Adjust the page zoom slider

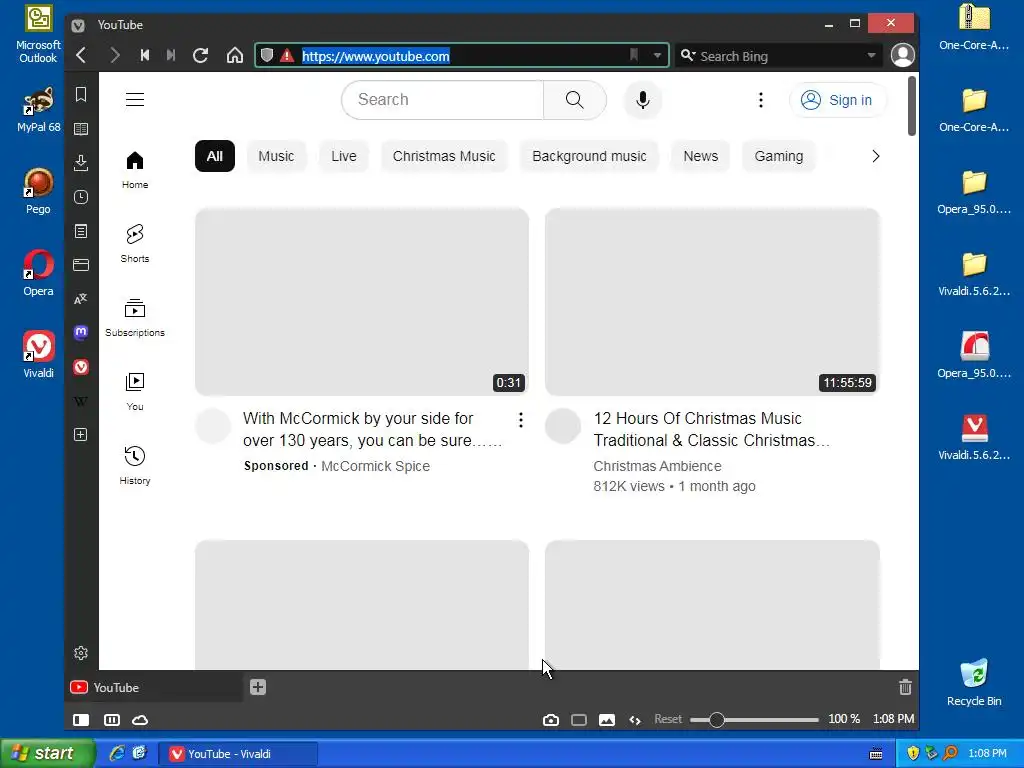click(x=754, y=720)
